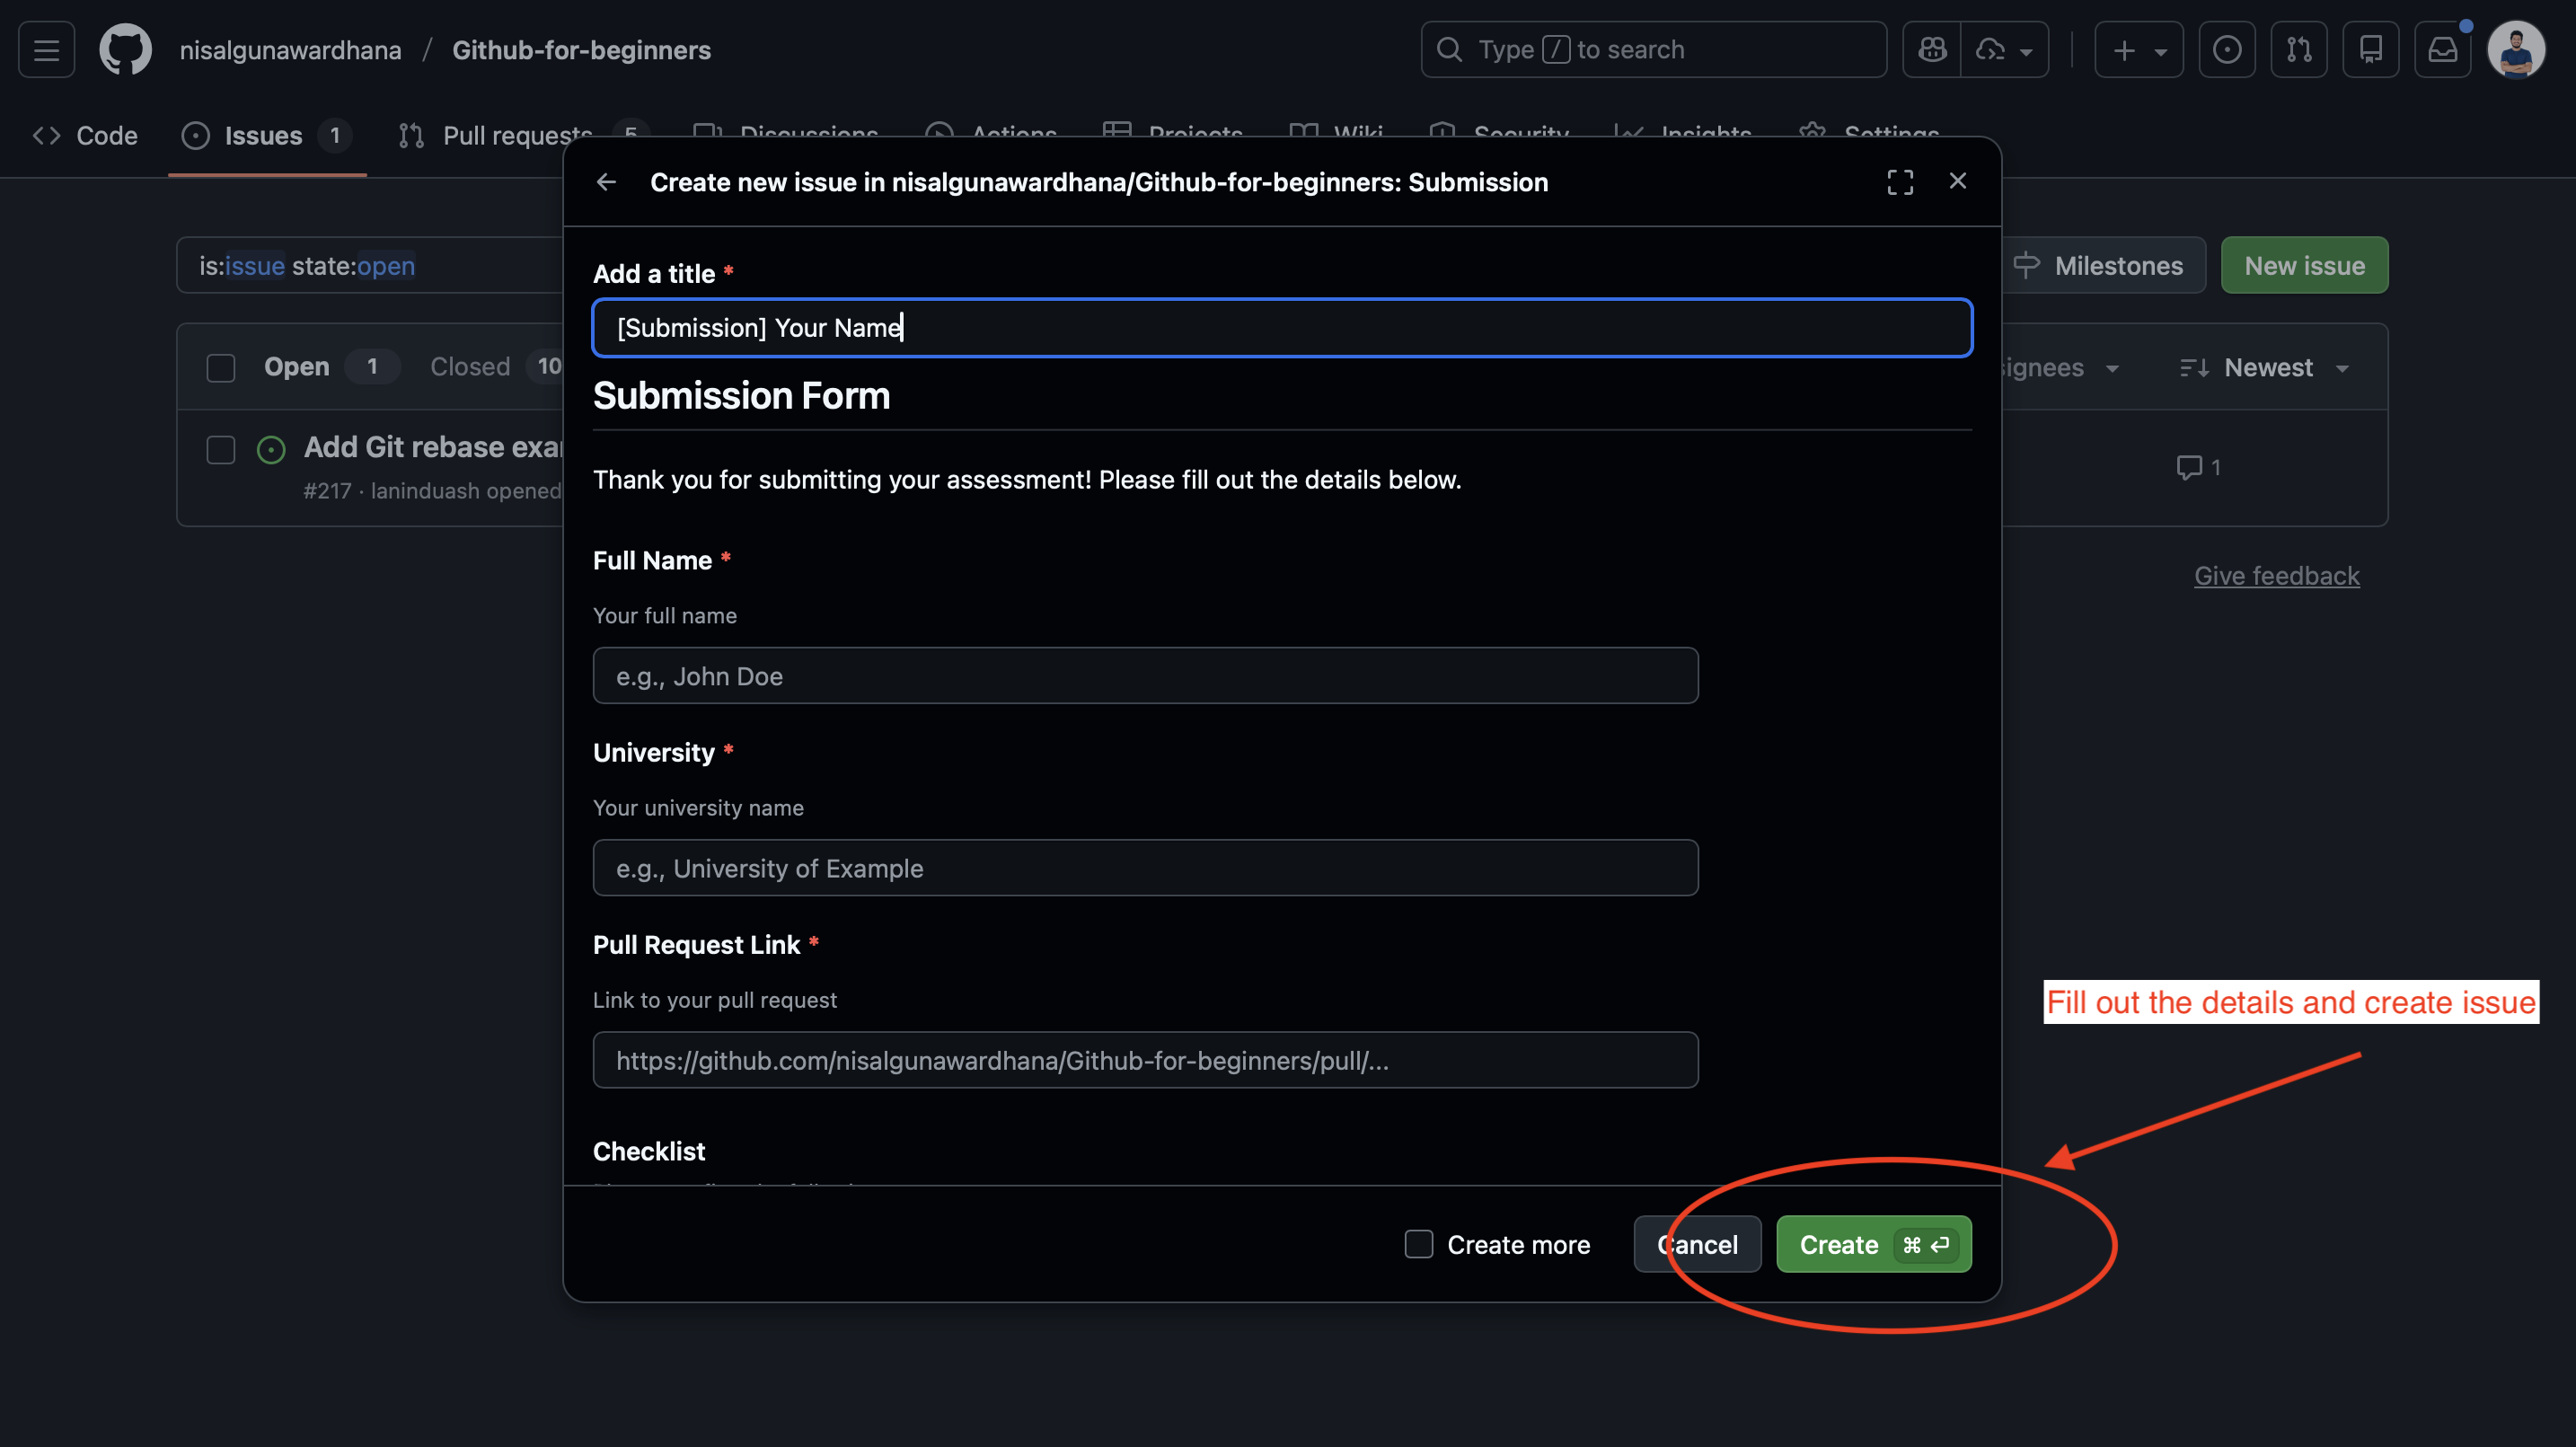
Task: Click the New issue button
Action: (2304, 265)
